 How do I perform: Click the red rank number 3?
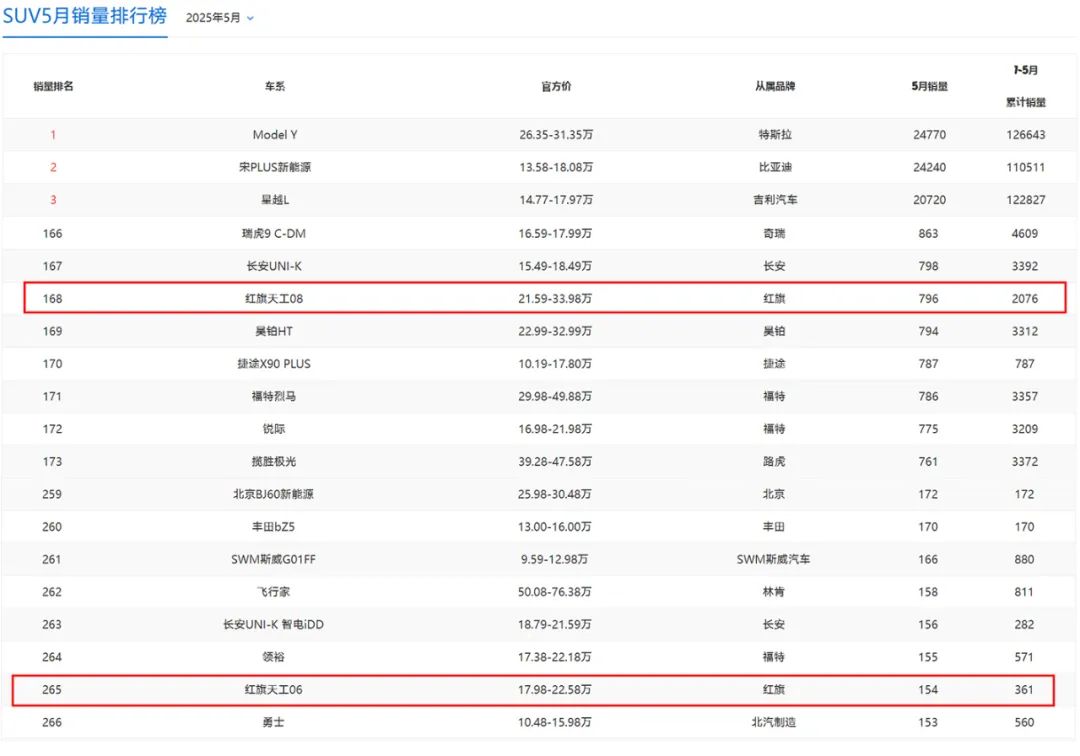[x=53, y=200]
